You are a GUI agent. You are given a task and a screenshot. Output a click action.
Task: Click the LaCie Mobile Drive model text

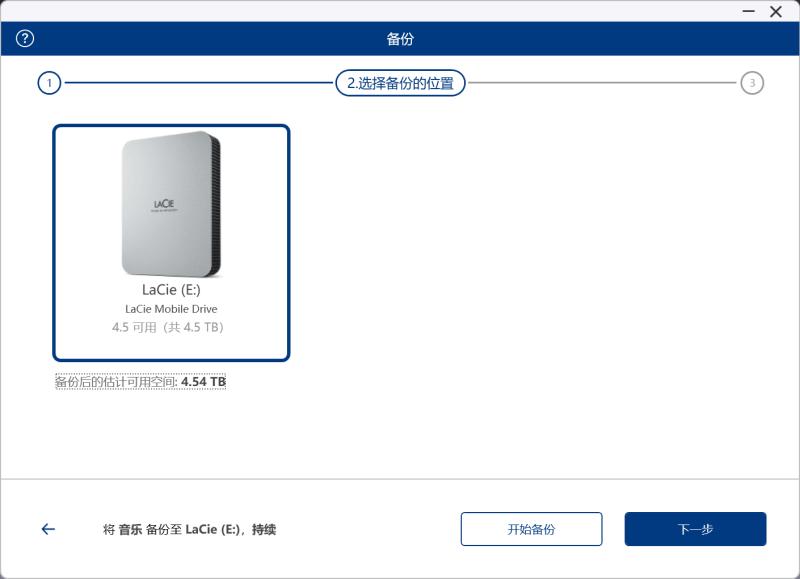coord(171,309)
